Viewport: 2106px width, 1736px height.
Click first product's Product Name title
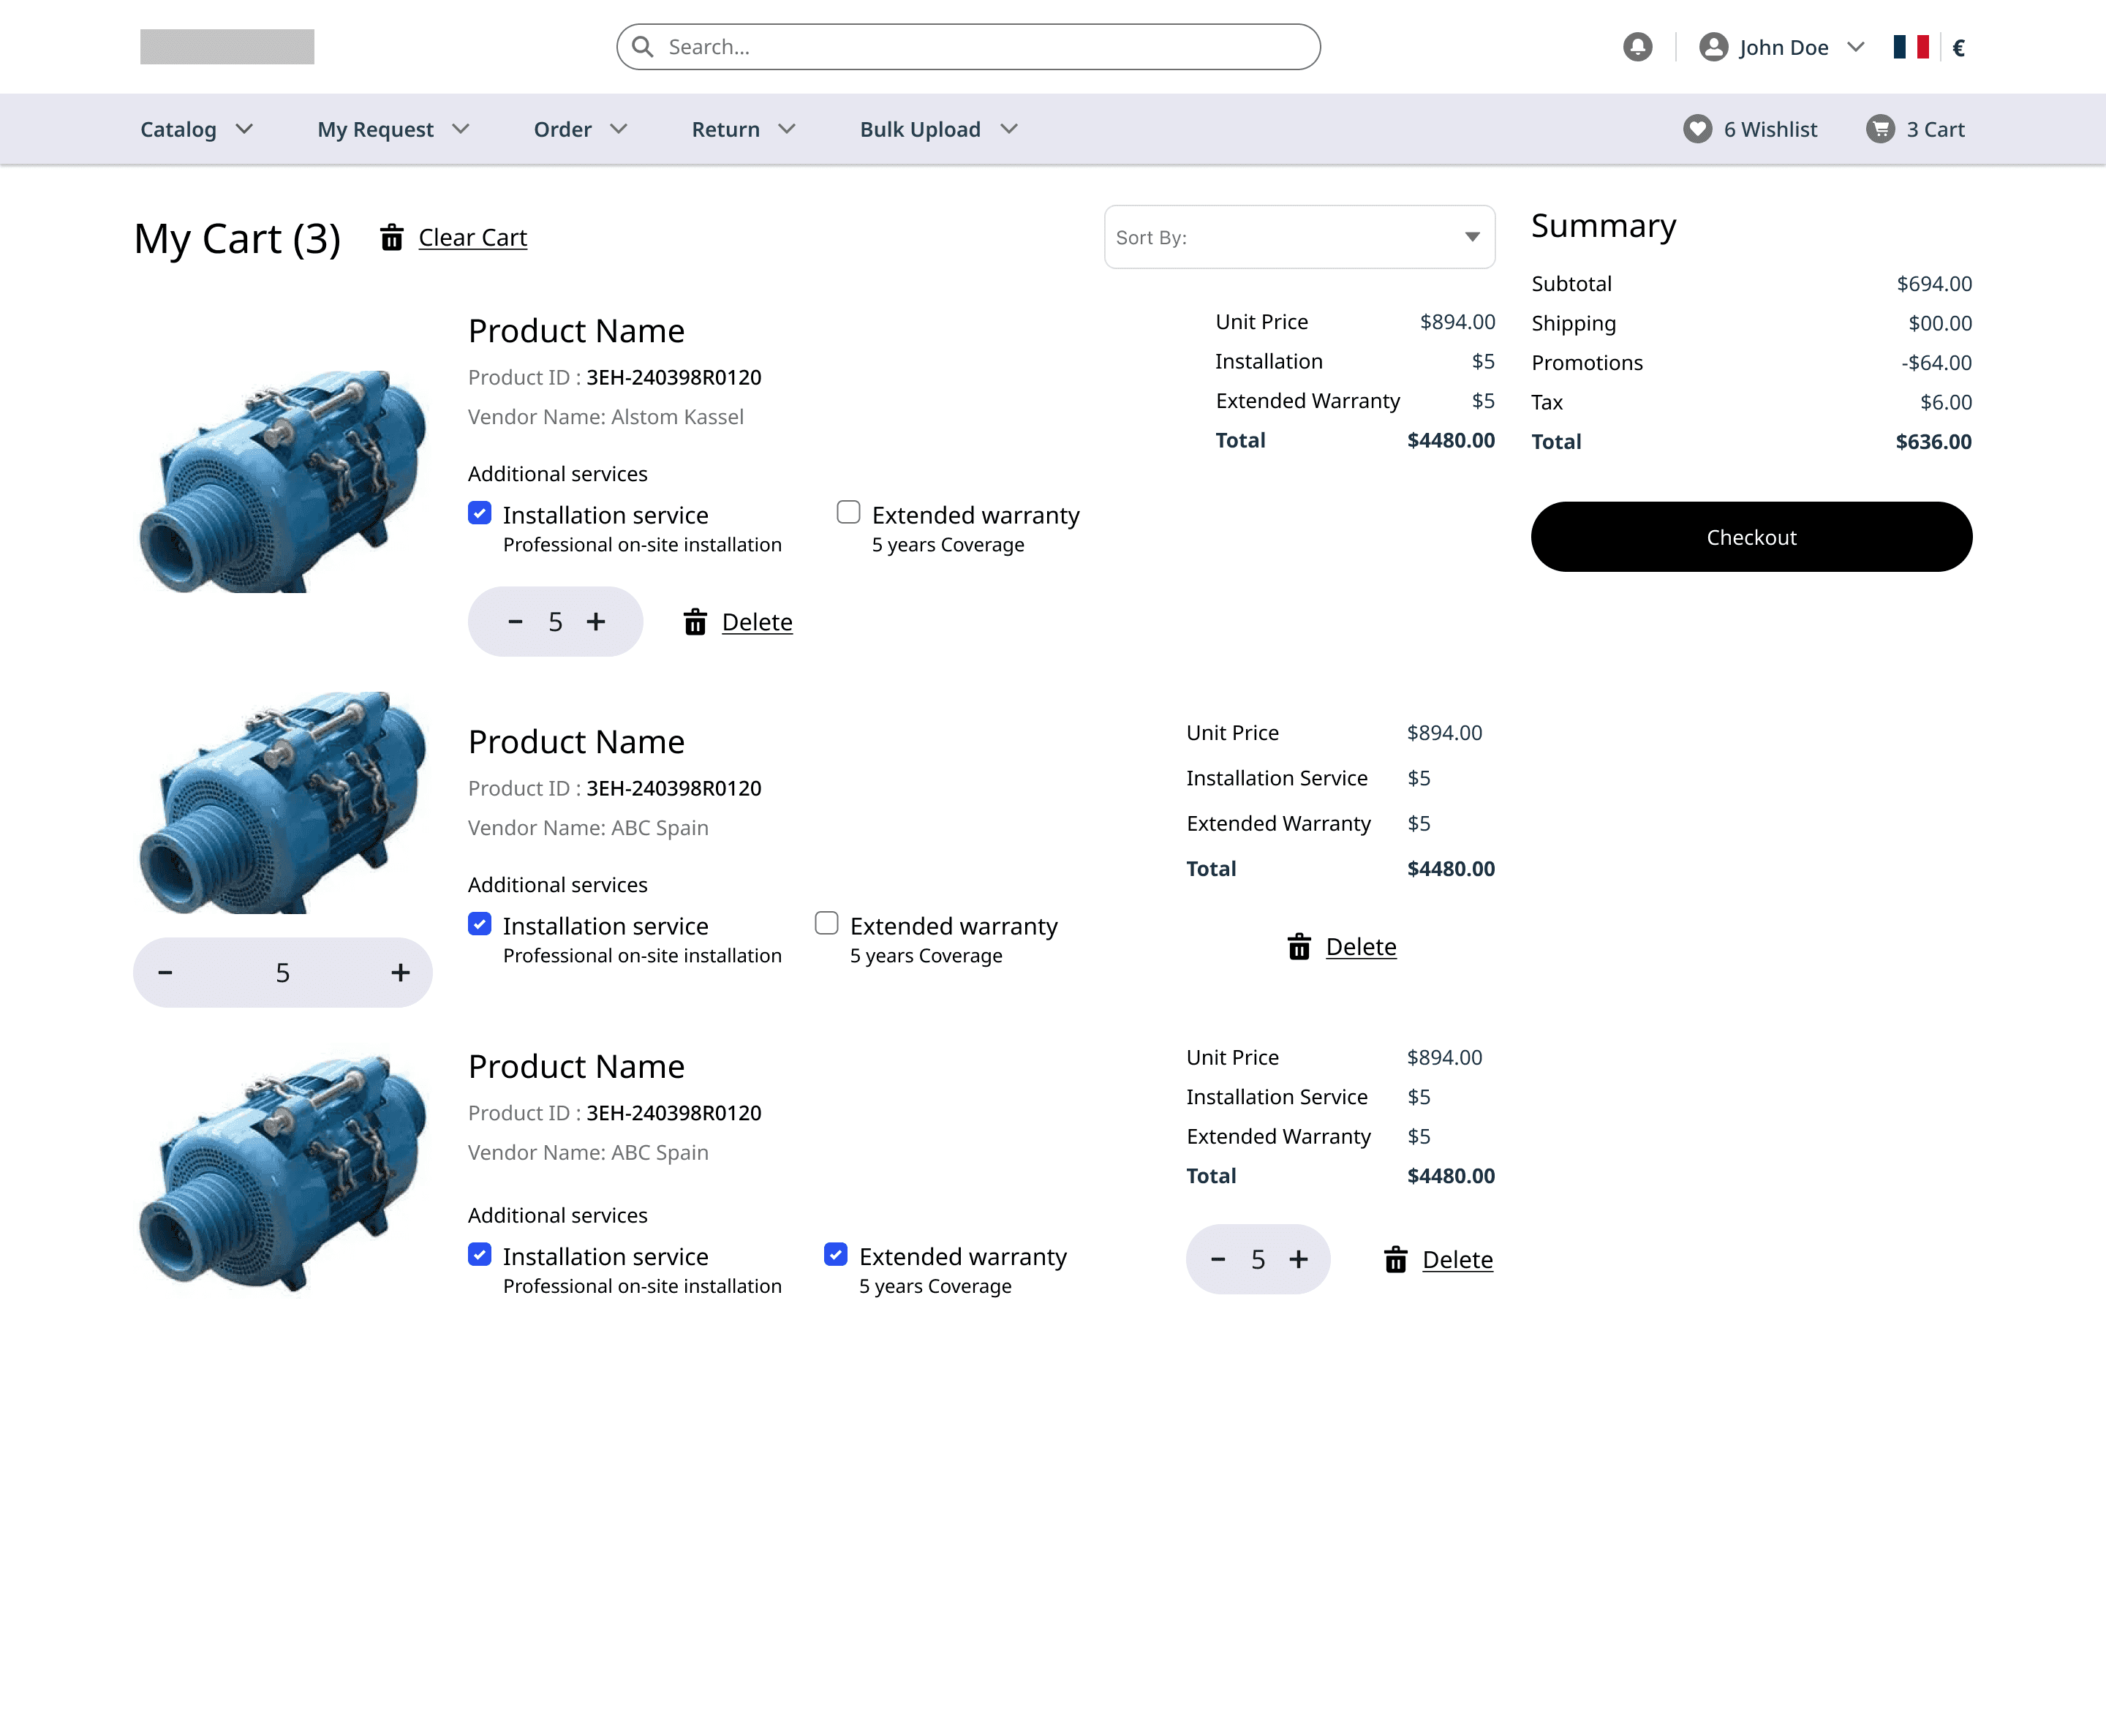pyautogui.click(x=576, y=330)
